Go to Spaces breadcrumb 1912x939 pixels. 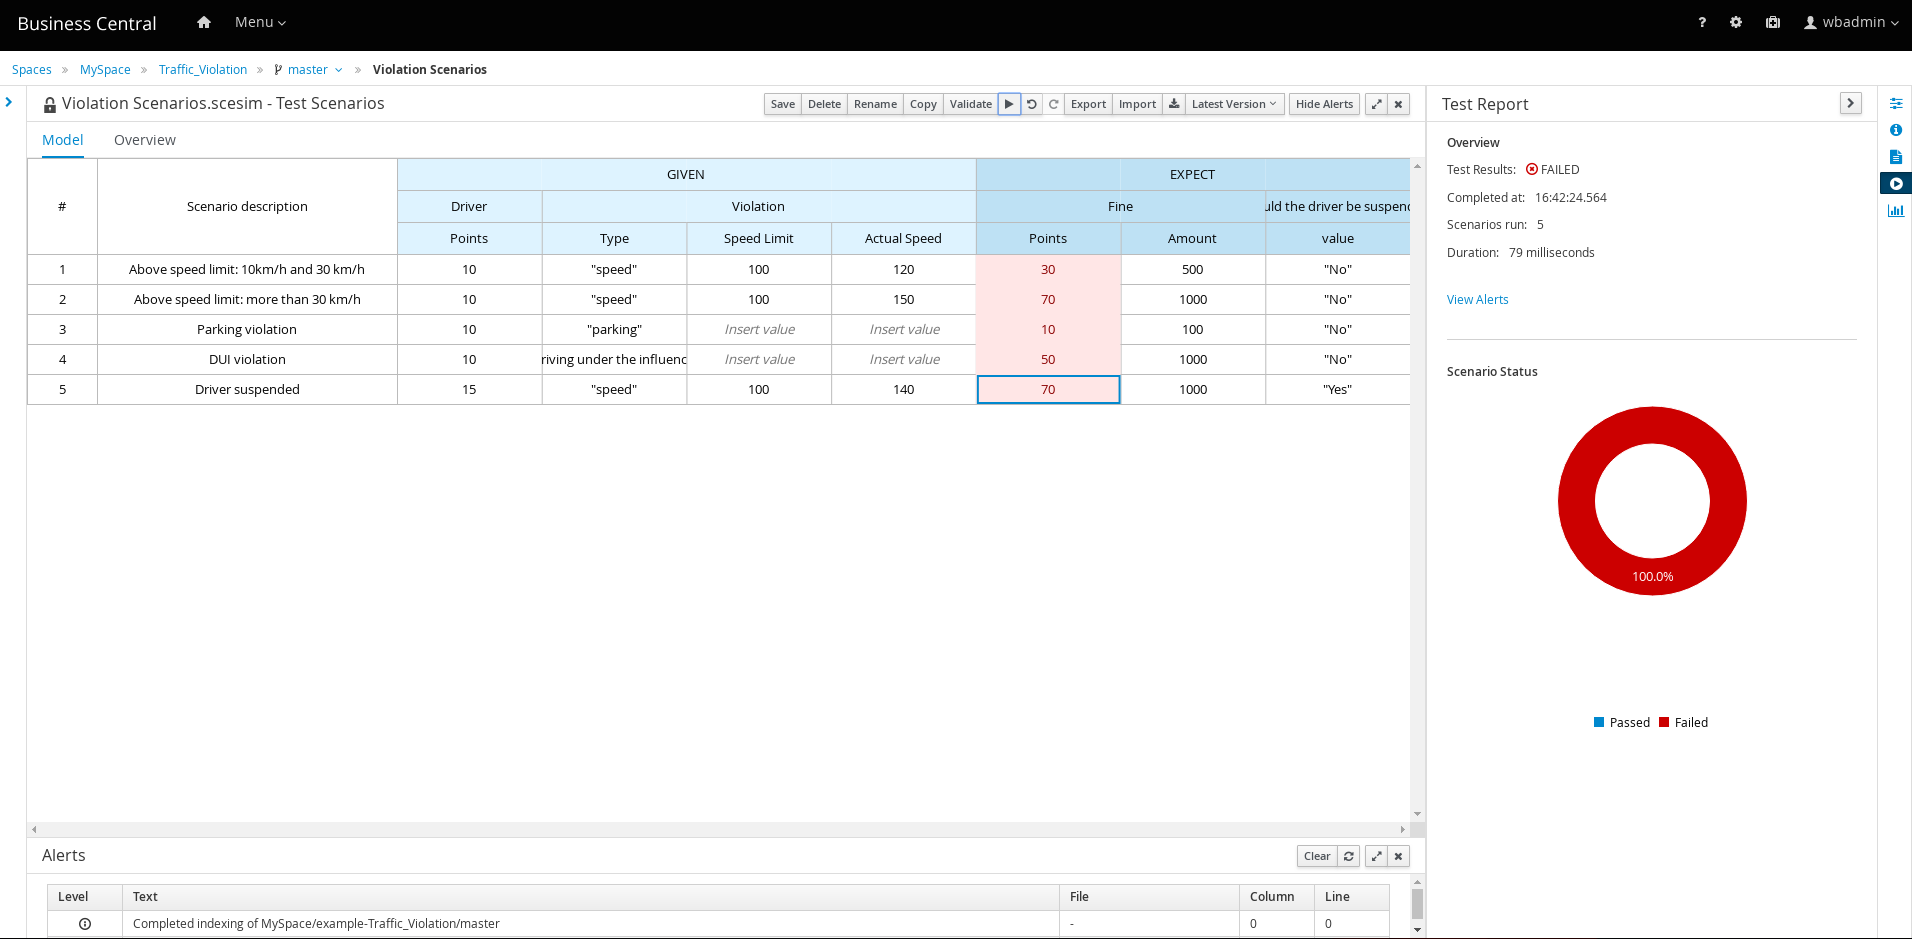coord(32,70)
